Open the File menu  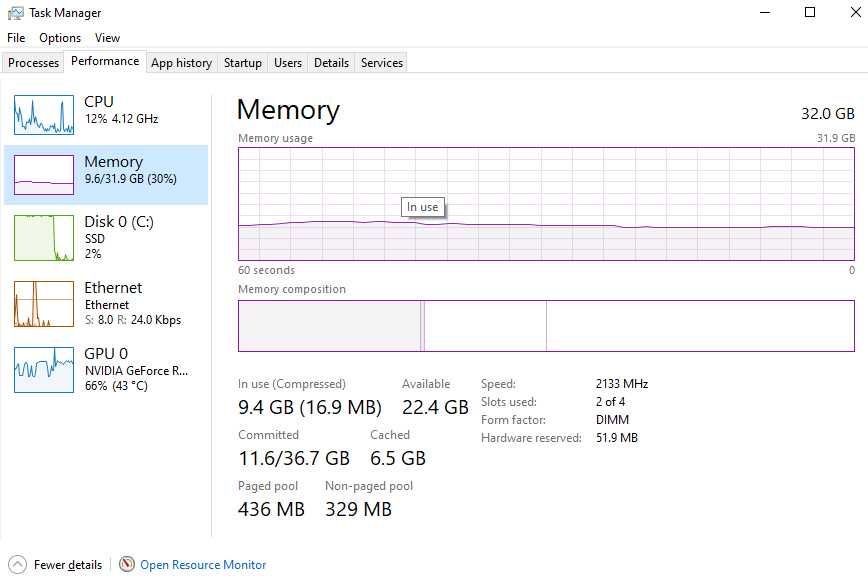click(16, 38)
